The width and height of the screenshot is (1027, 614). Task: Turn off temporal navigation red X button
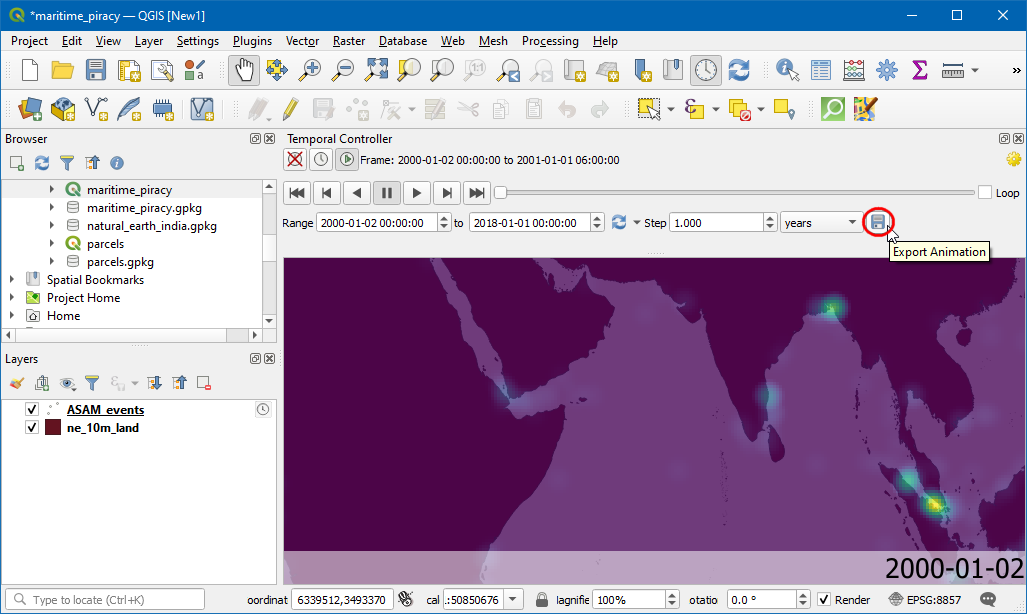(295, 159)
